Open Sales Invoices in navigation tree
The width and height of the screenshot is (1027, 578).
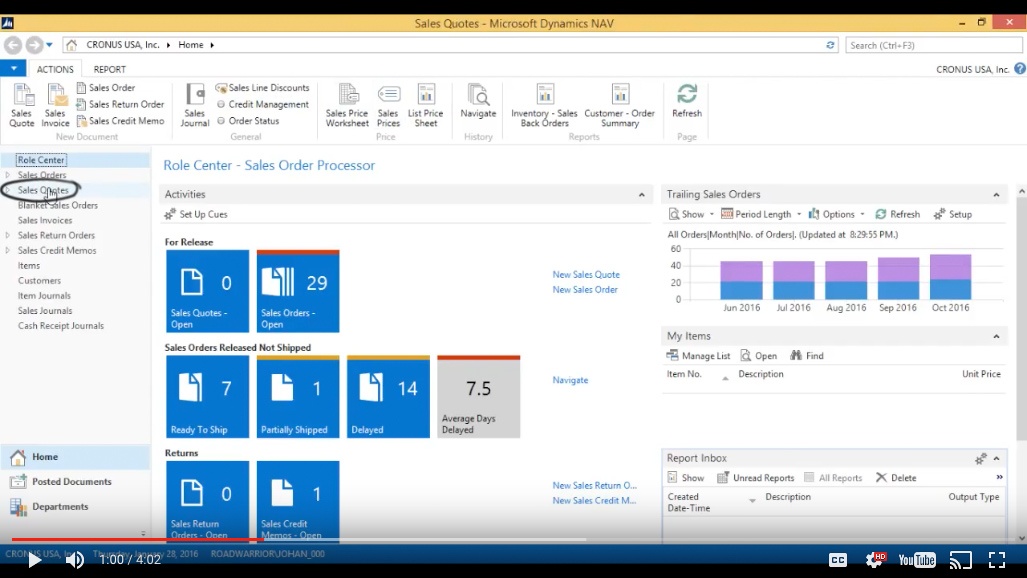click(45, 220)
